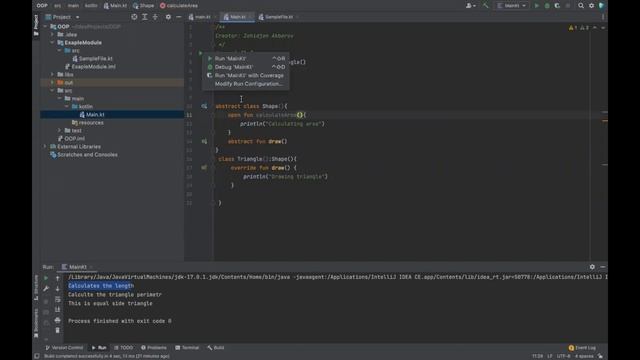Click the gutter icon next to abstract fun draw
The width and height of the screenshot is (640, 360).
pos(204,141)
